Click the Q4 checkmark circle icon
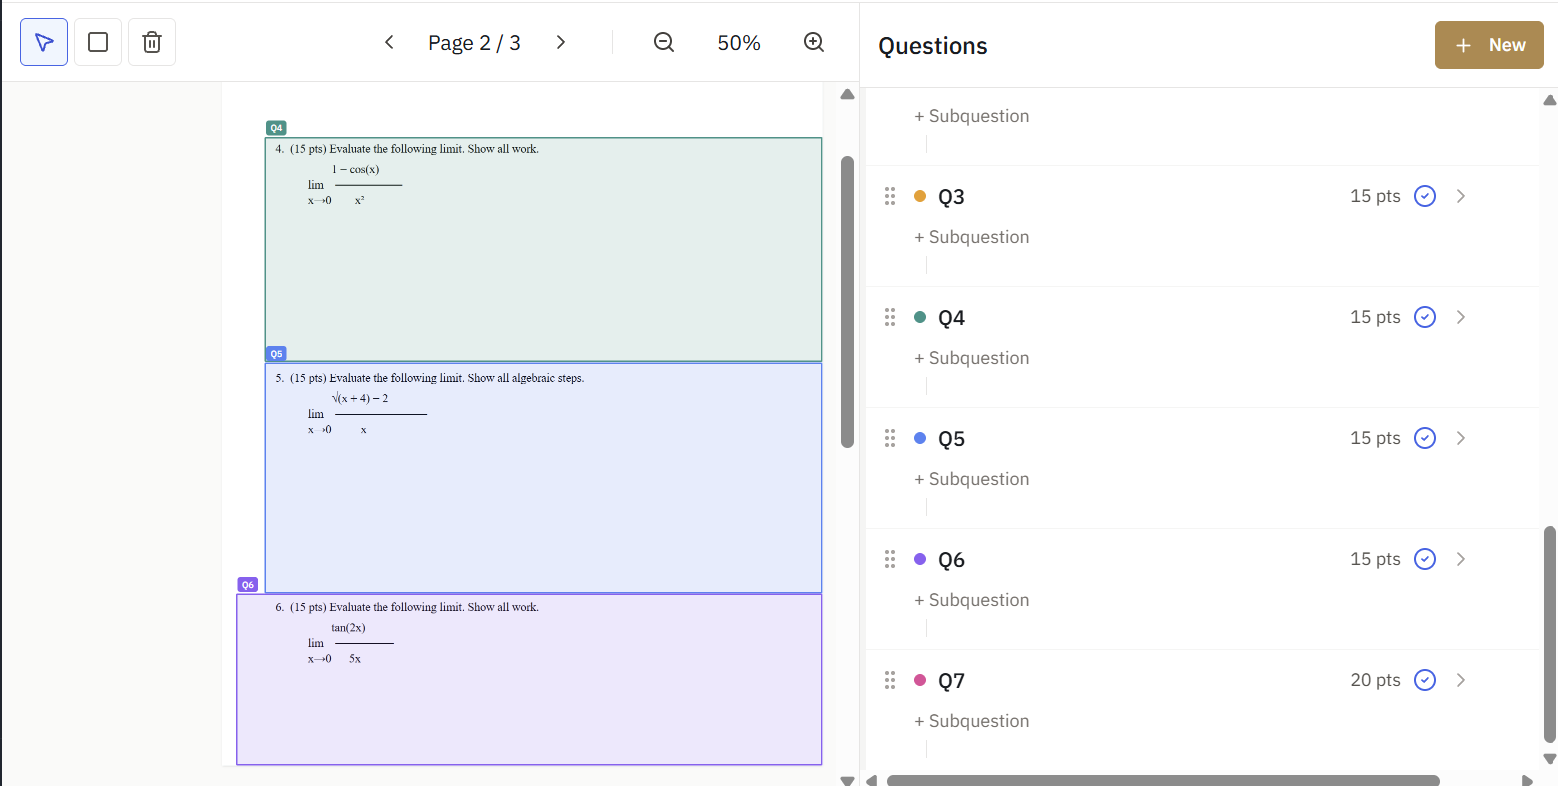Viewport: 1558px width, 786px height. (1425, 317)
